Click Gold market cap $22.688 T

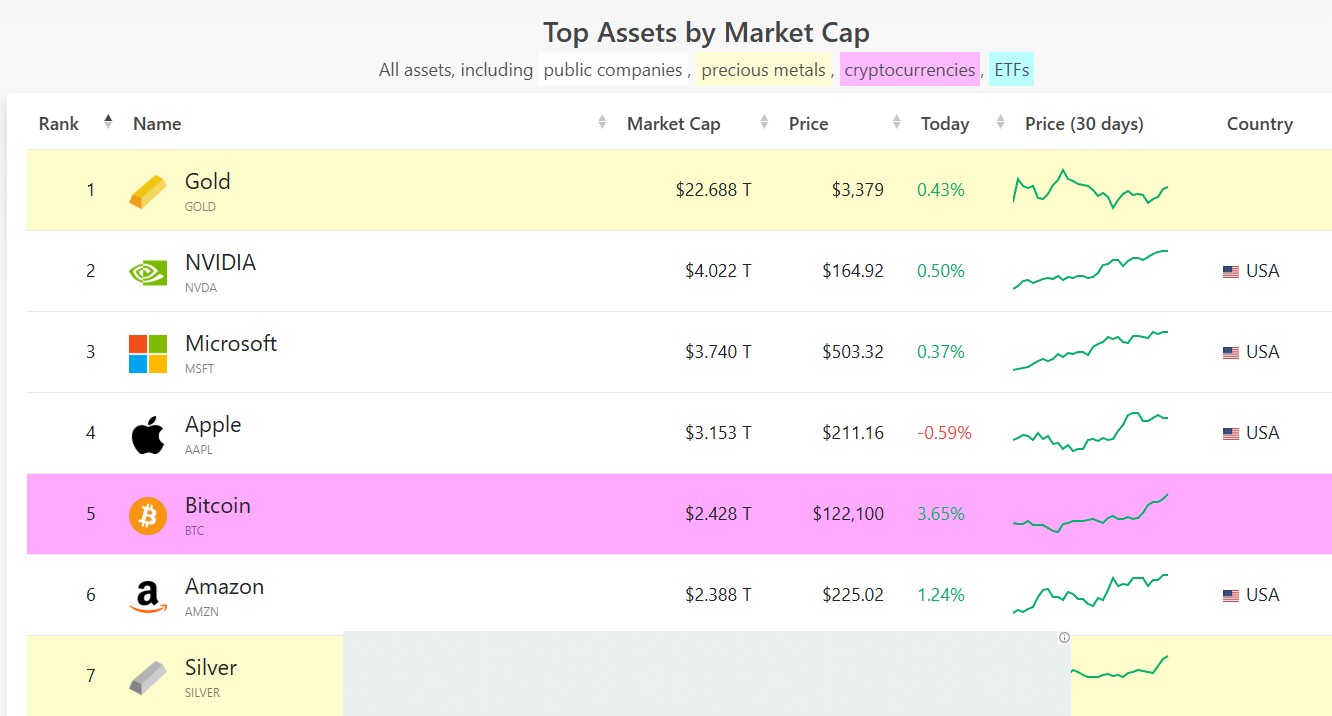[x=713, y=190]
